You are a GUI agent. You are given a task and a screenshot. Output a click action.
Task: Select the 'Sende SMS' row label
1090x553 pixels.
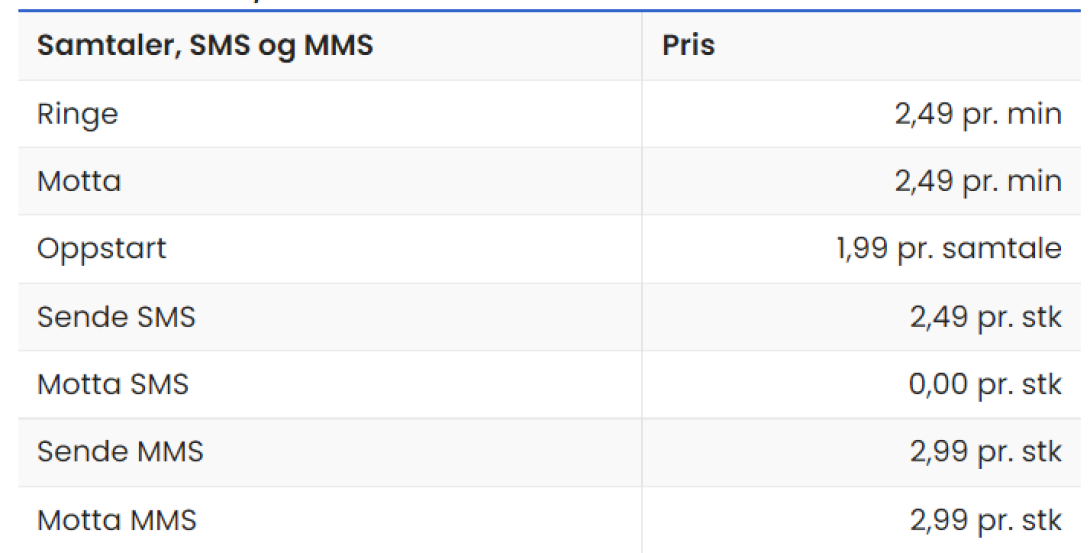[116, 317]
